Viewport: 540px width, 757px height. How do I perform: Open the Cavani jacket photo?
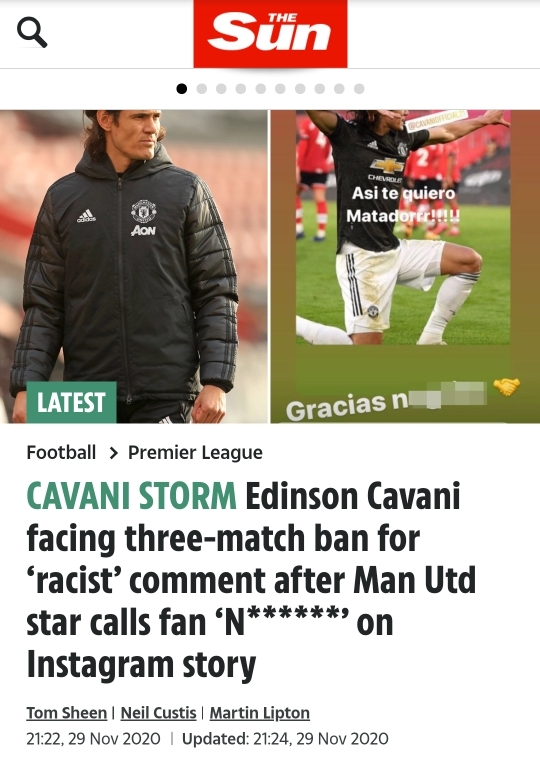coord(133,266)
